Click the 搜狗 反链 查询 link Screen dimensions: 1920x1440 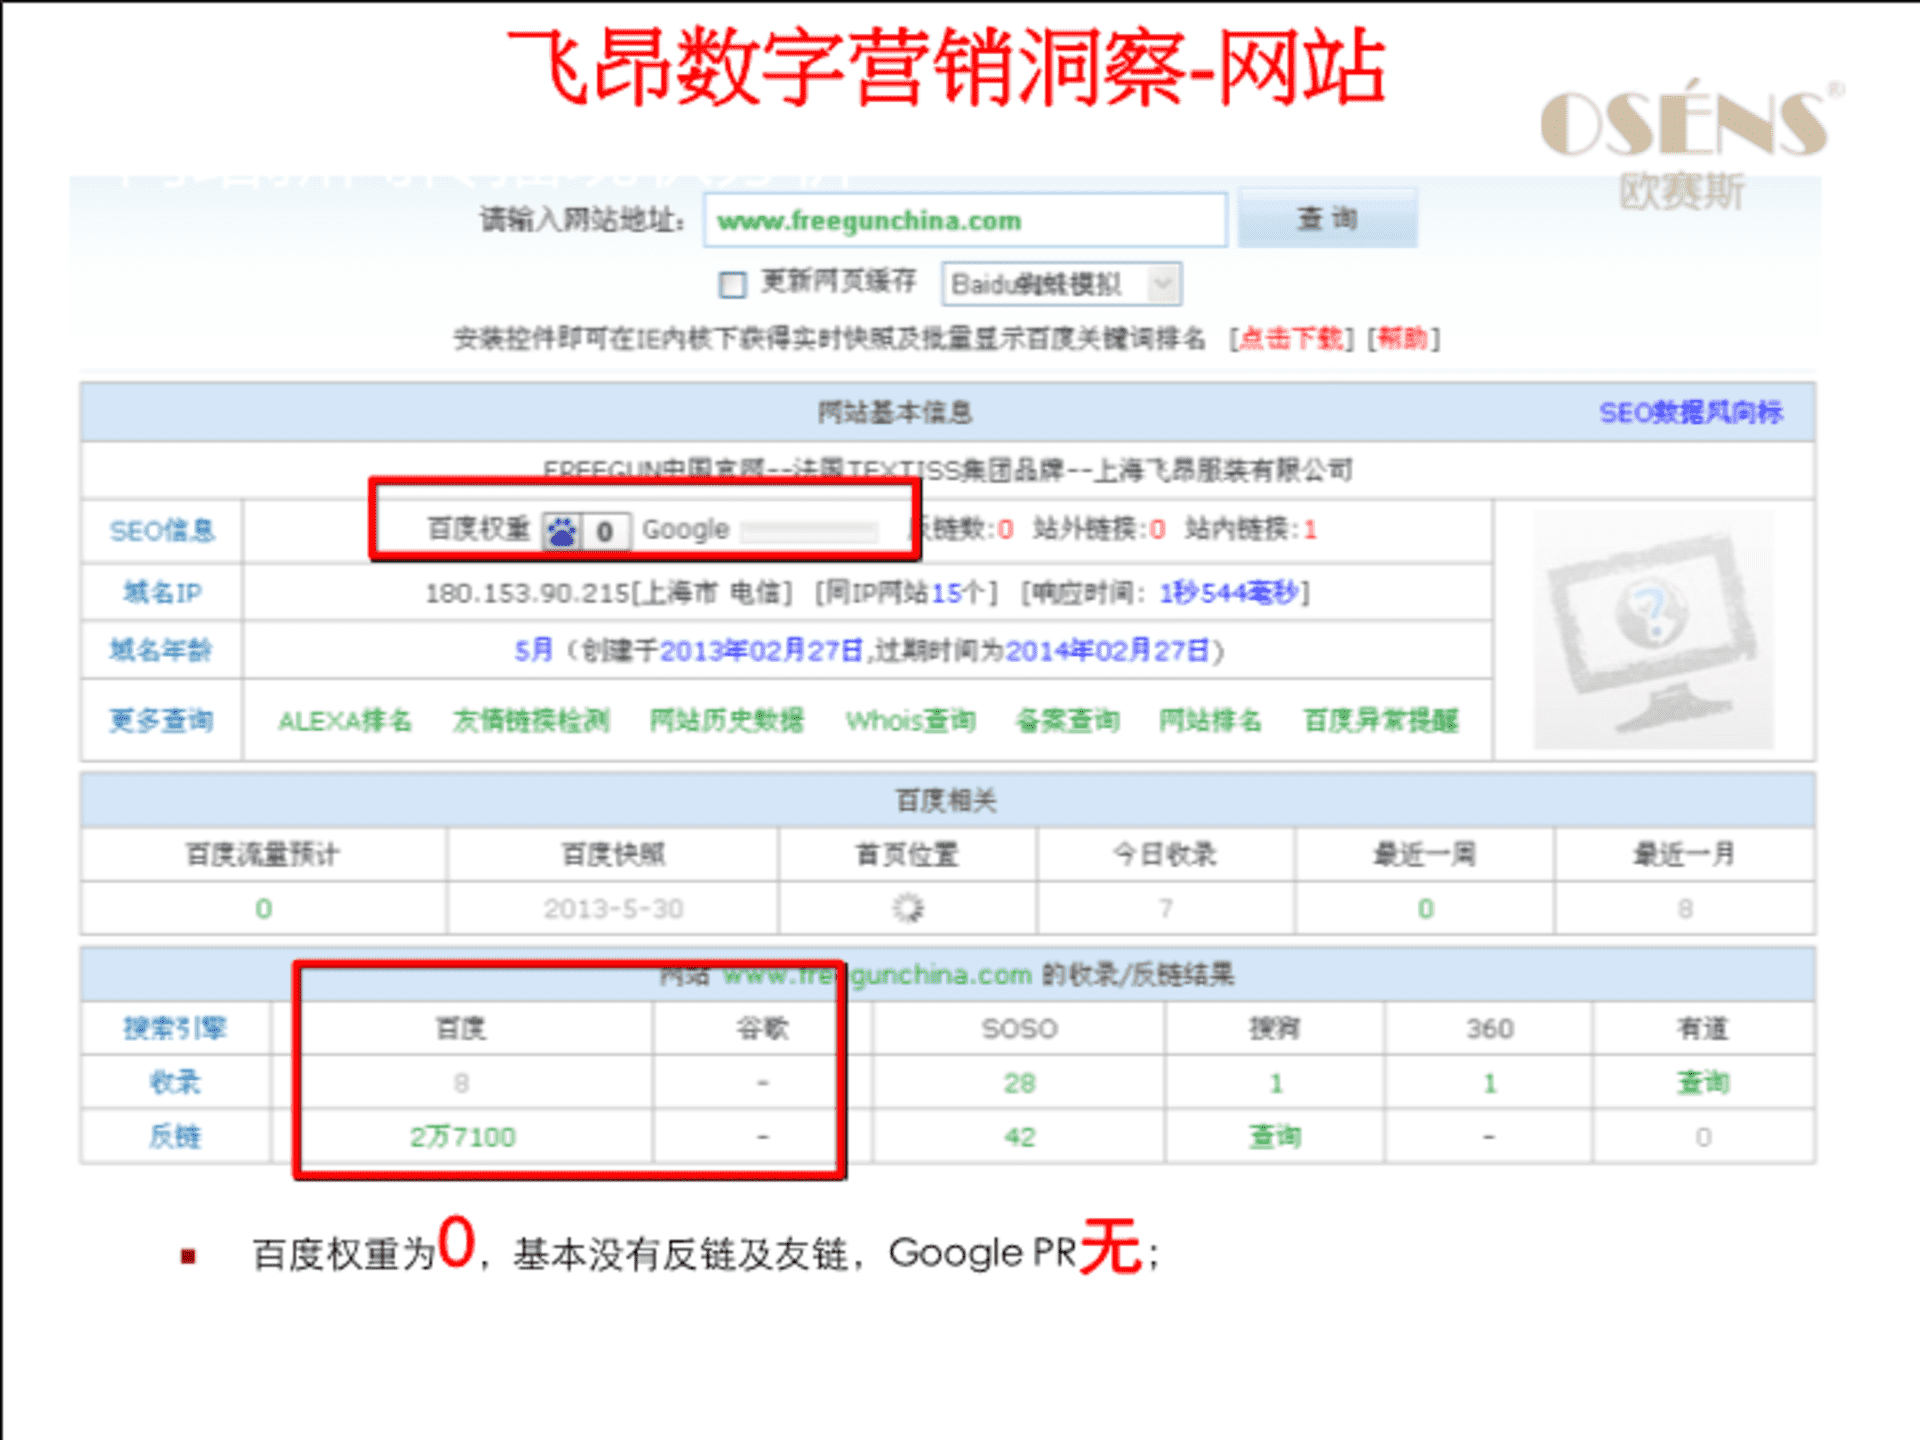pos(1275,1136)
